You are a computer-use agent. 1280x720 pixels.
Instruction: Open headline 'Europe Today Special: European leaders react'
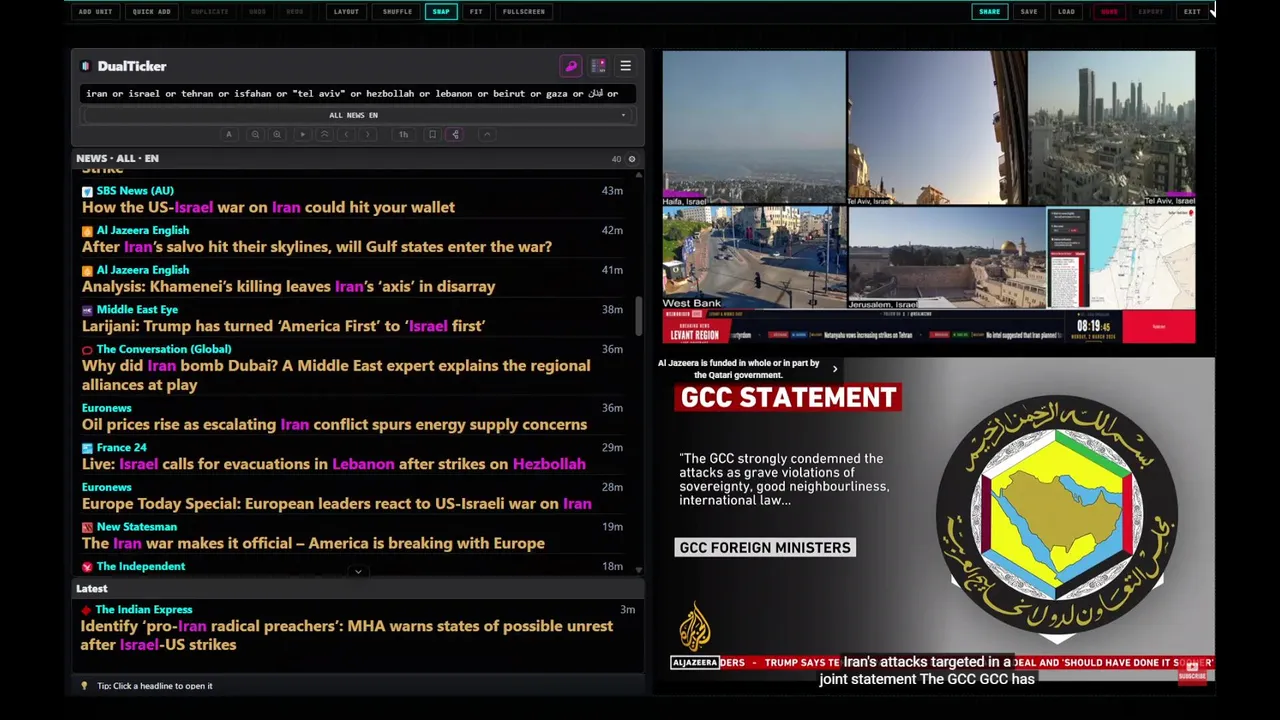[337, 503]
